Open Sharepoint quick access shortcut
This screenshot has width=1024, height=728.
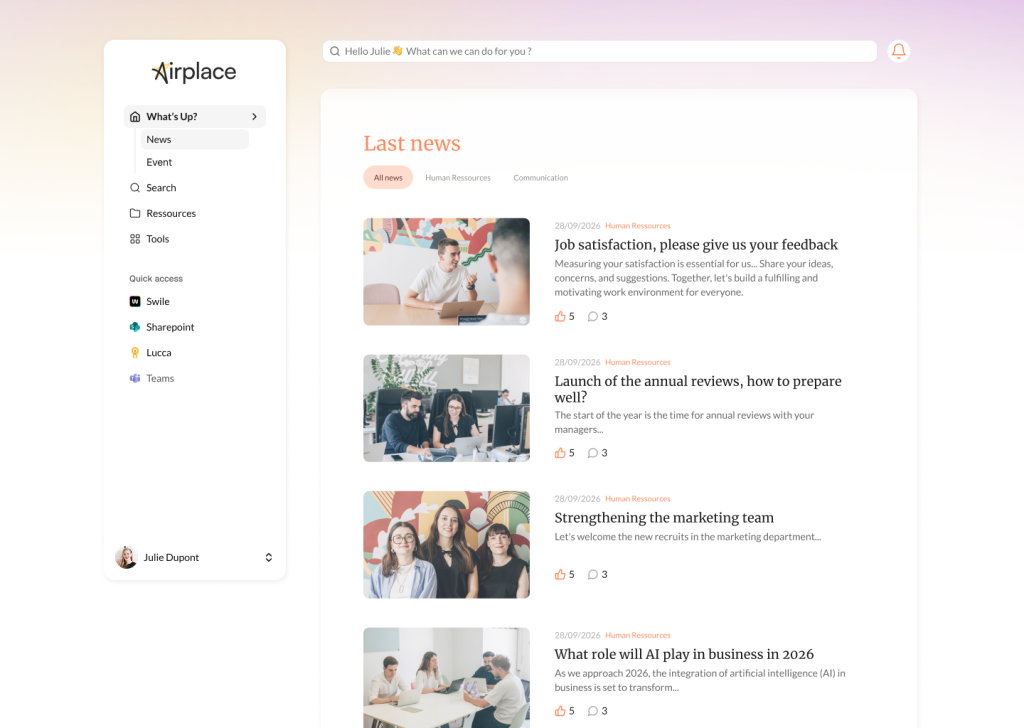169,327
